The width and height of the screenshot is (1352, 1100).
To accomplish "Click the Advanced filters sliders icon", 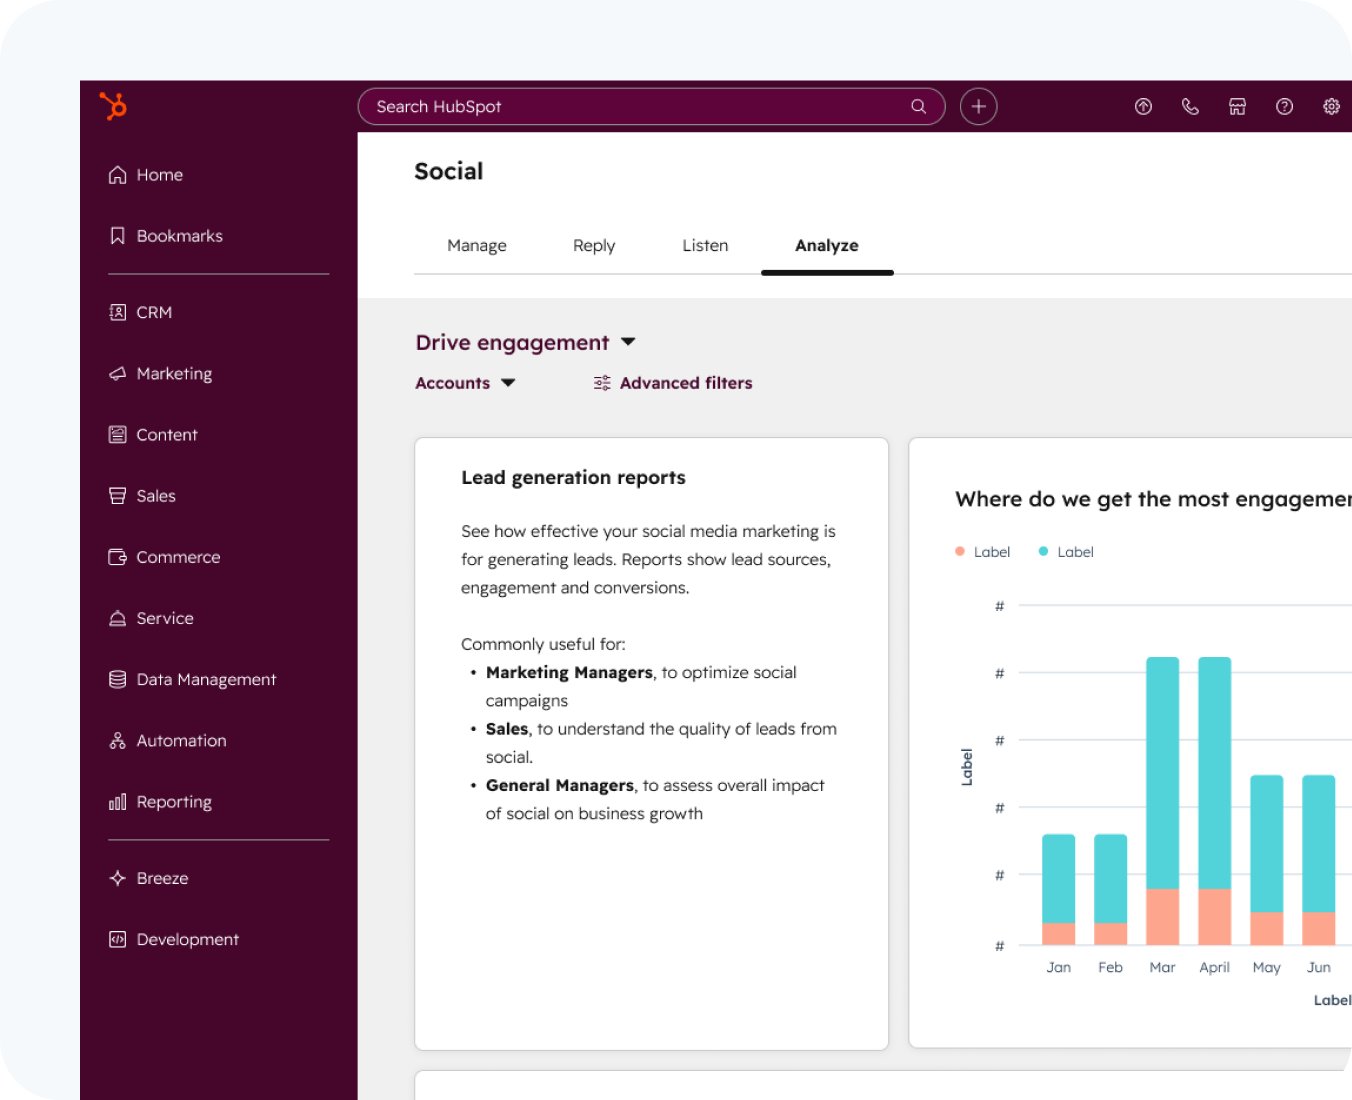I will [x=602, y=383].
